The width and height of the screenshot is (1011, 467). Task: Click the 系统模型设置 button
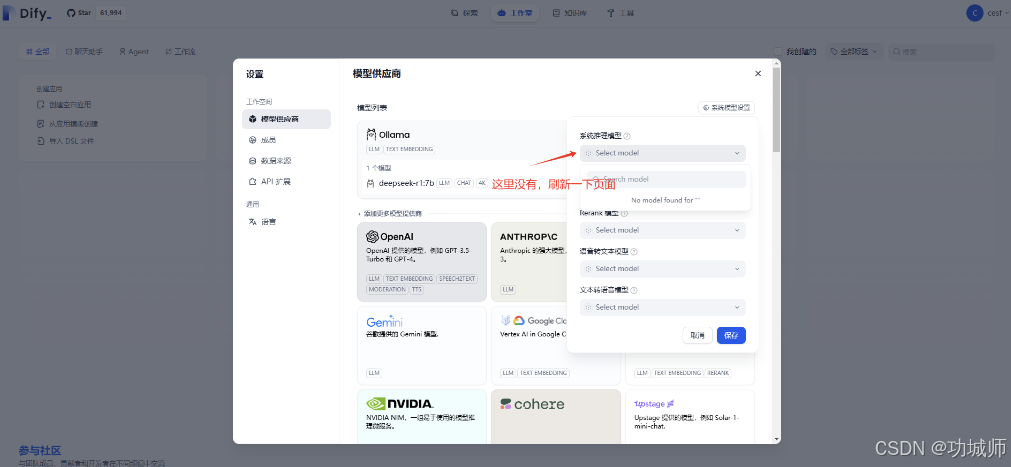(x=727, y=108)
